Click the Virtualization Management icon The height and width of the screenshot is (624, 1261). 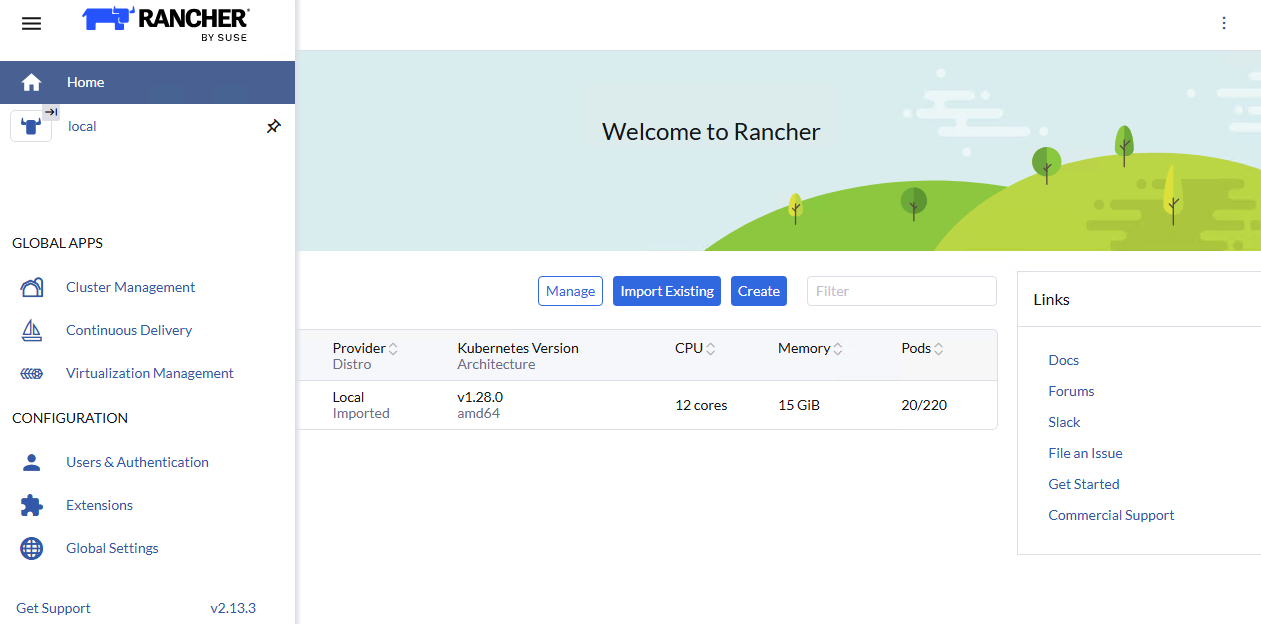[32, 374]
